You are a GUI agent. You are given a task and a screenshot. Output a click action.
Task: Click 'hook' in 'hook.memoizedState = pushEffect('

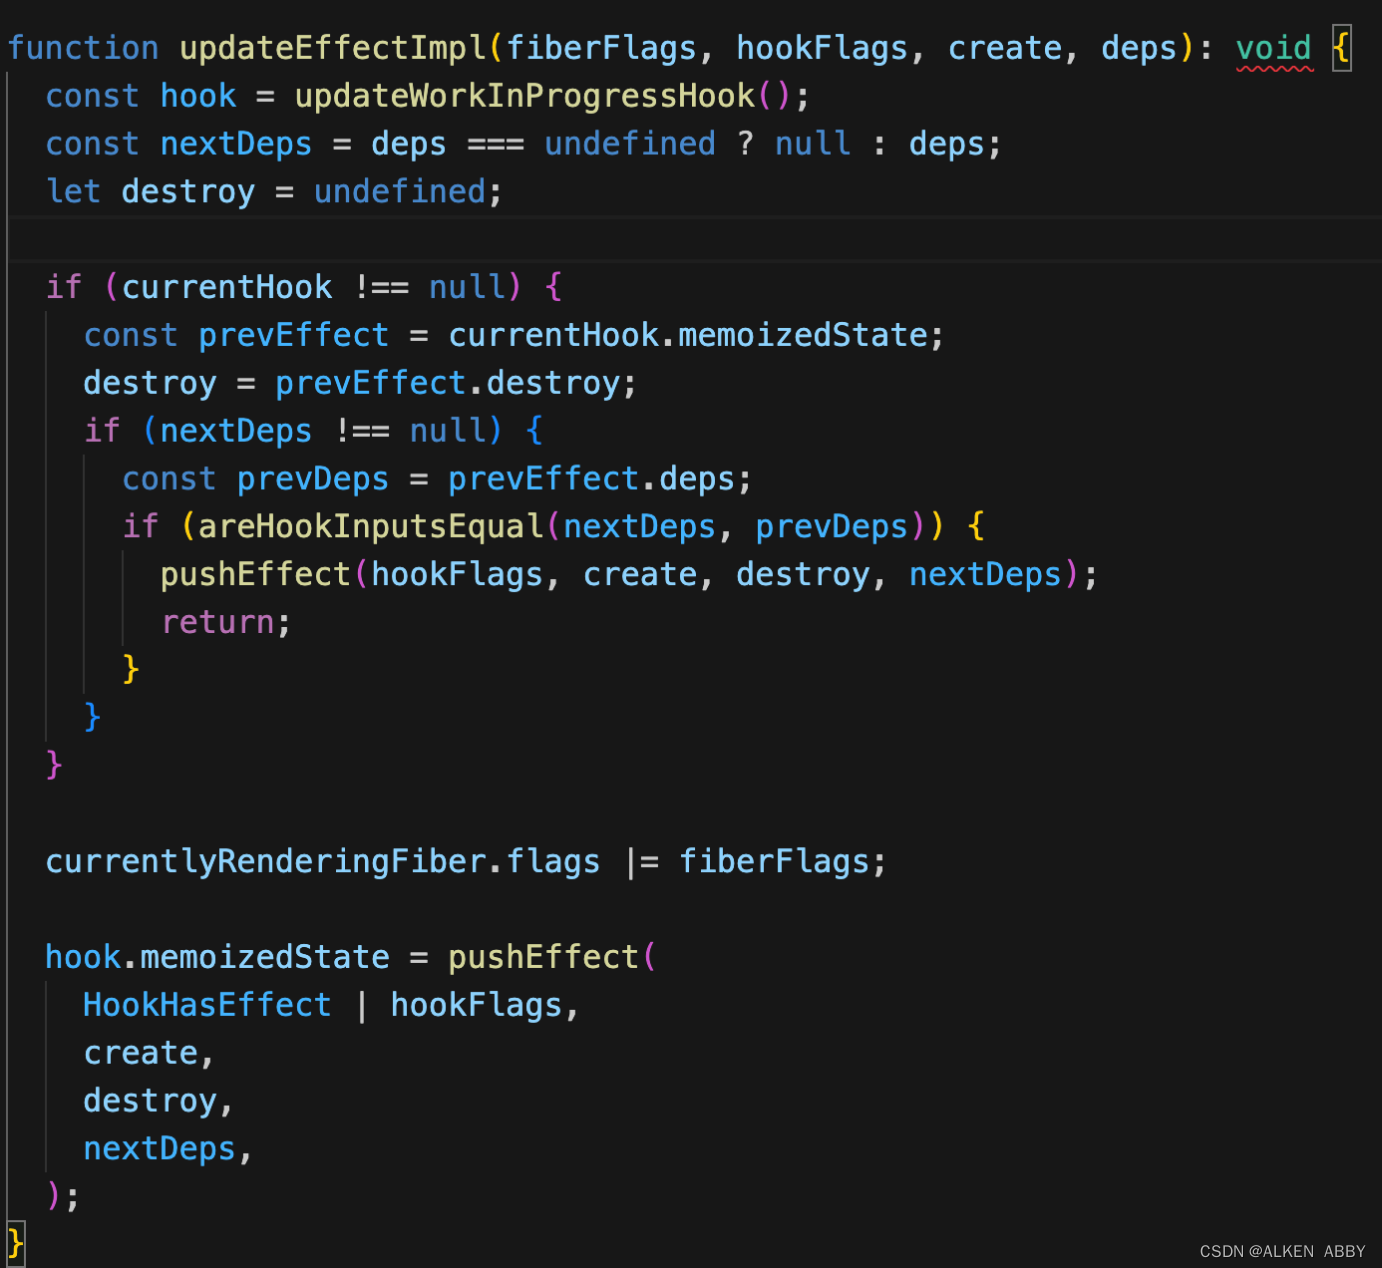(x=83, y=957)
